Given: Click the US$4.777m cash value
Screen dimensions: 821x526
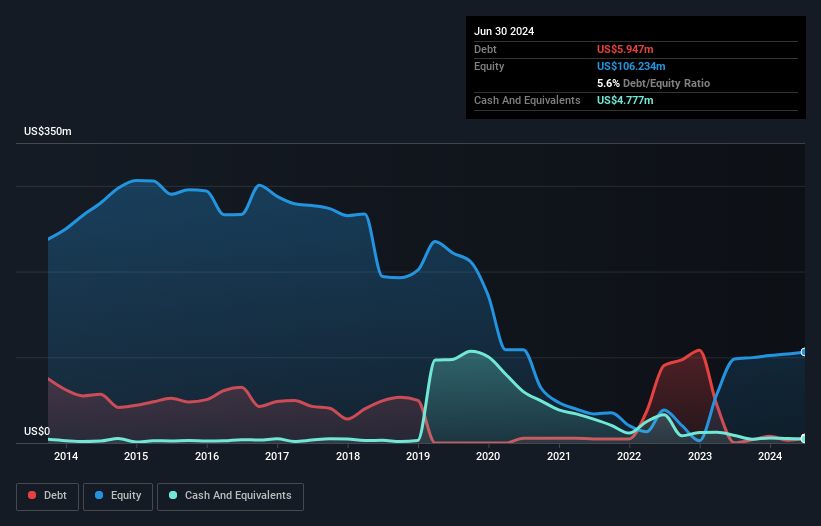Looking at the screenshot, I should [625, 100].
